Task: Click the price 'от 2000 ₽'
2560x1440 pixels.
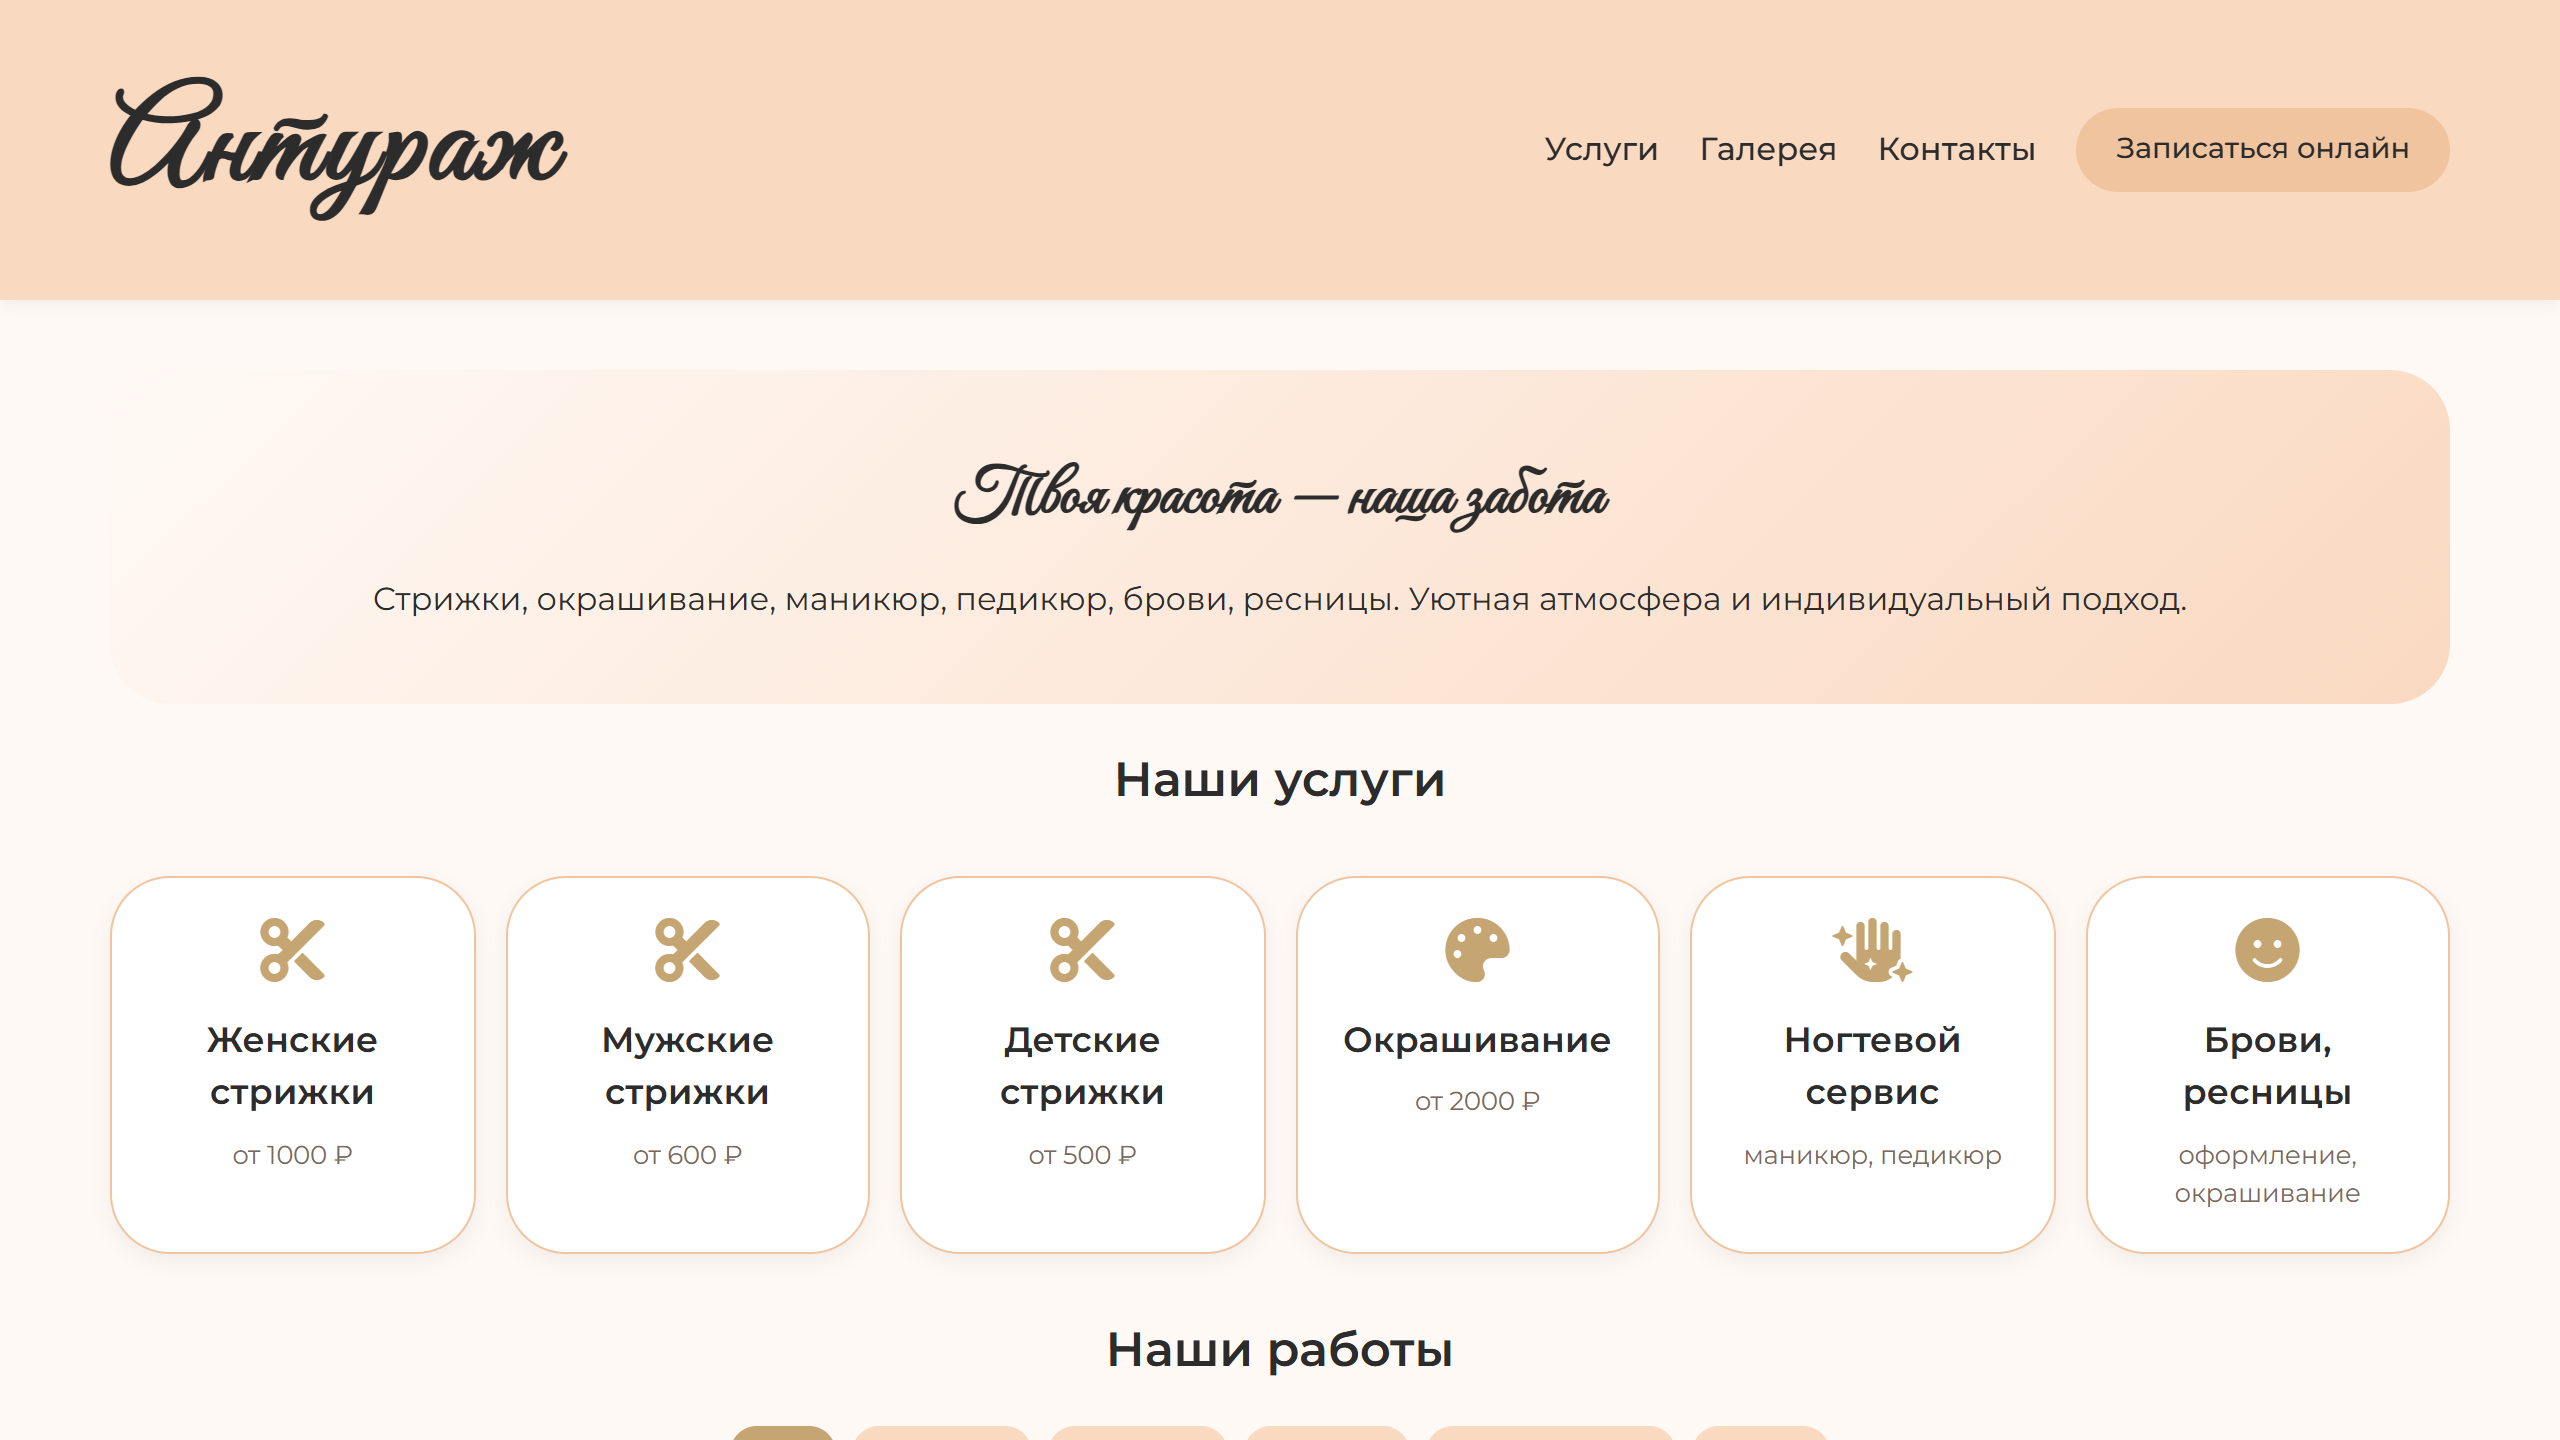Action: point(1477,1101)
